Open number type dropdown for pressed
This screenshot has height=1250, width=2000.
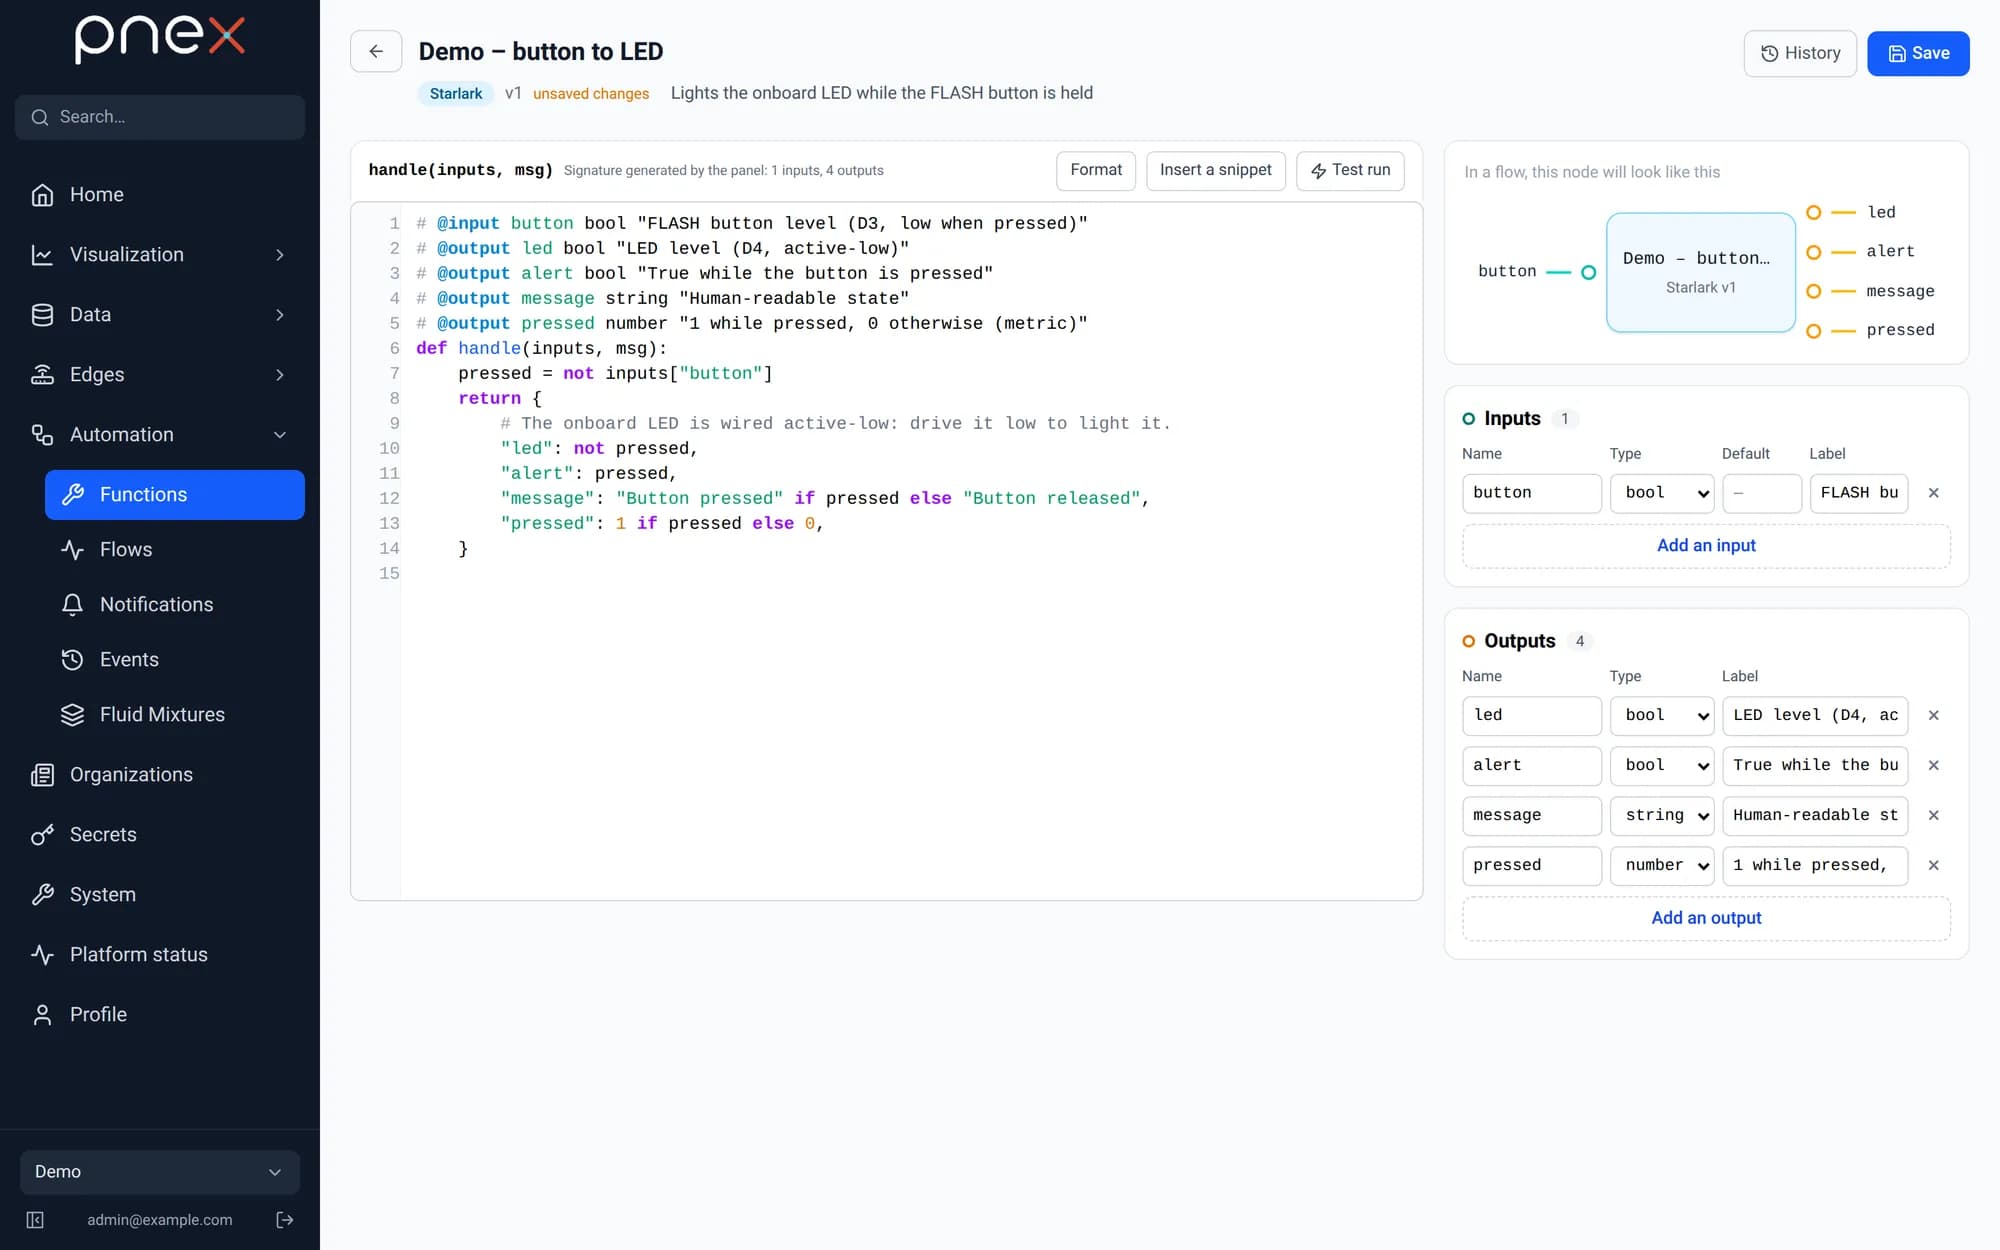pos(1662,866)
